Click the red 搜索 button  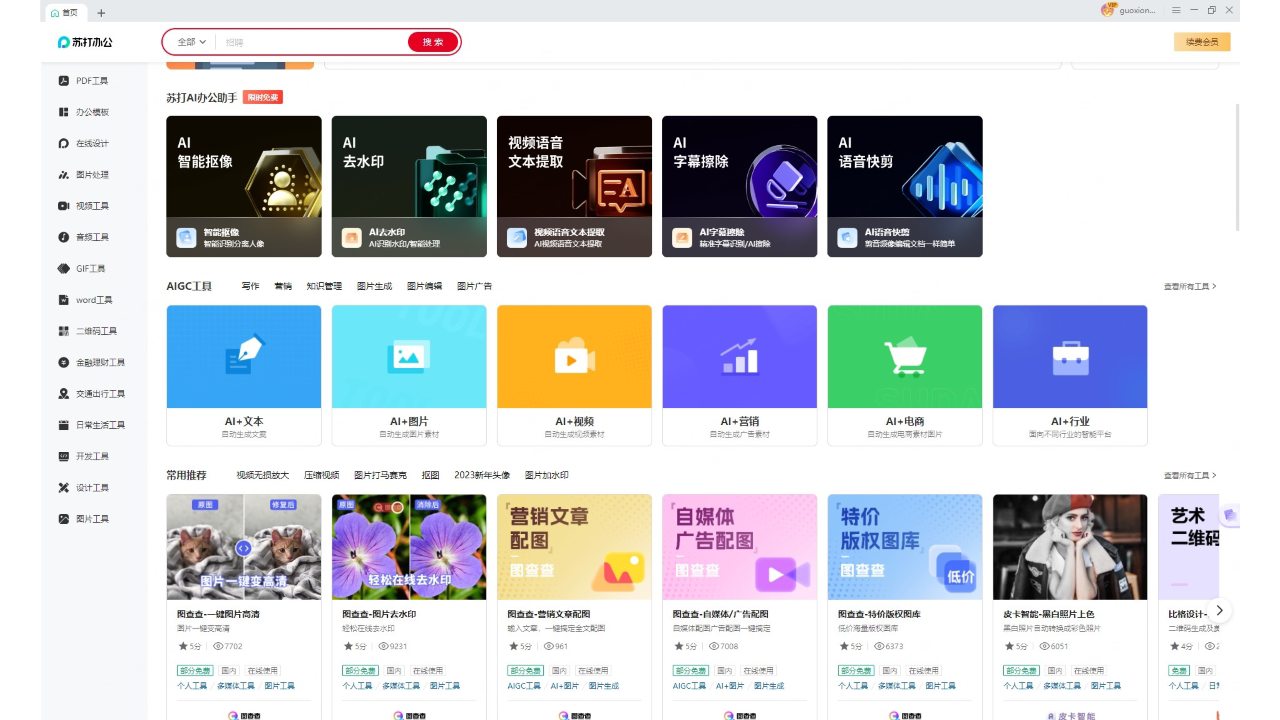tap(433, 42)
